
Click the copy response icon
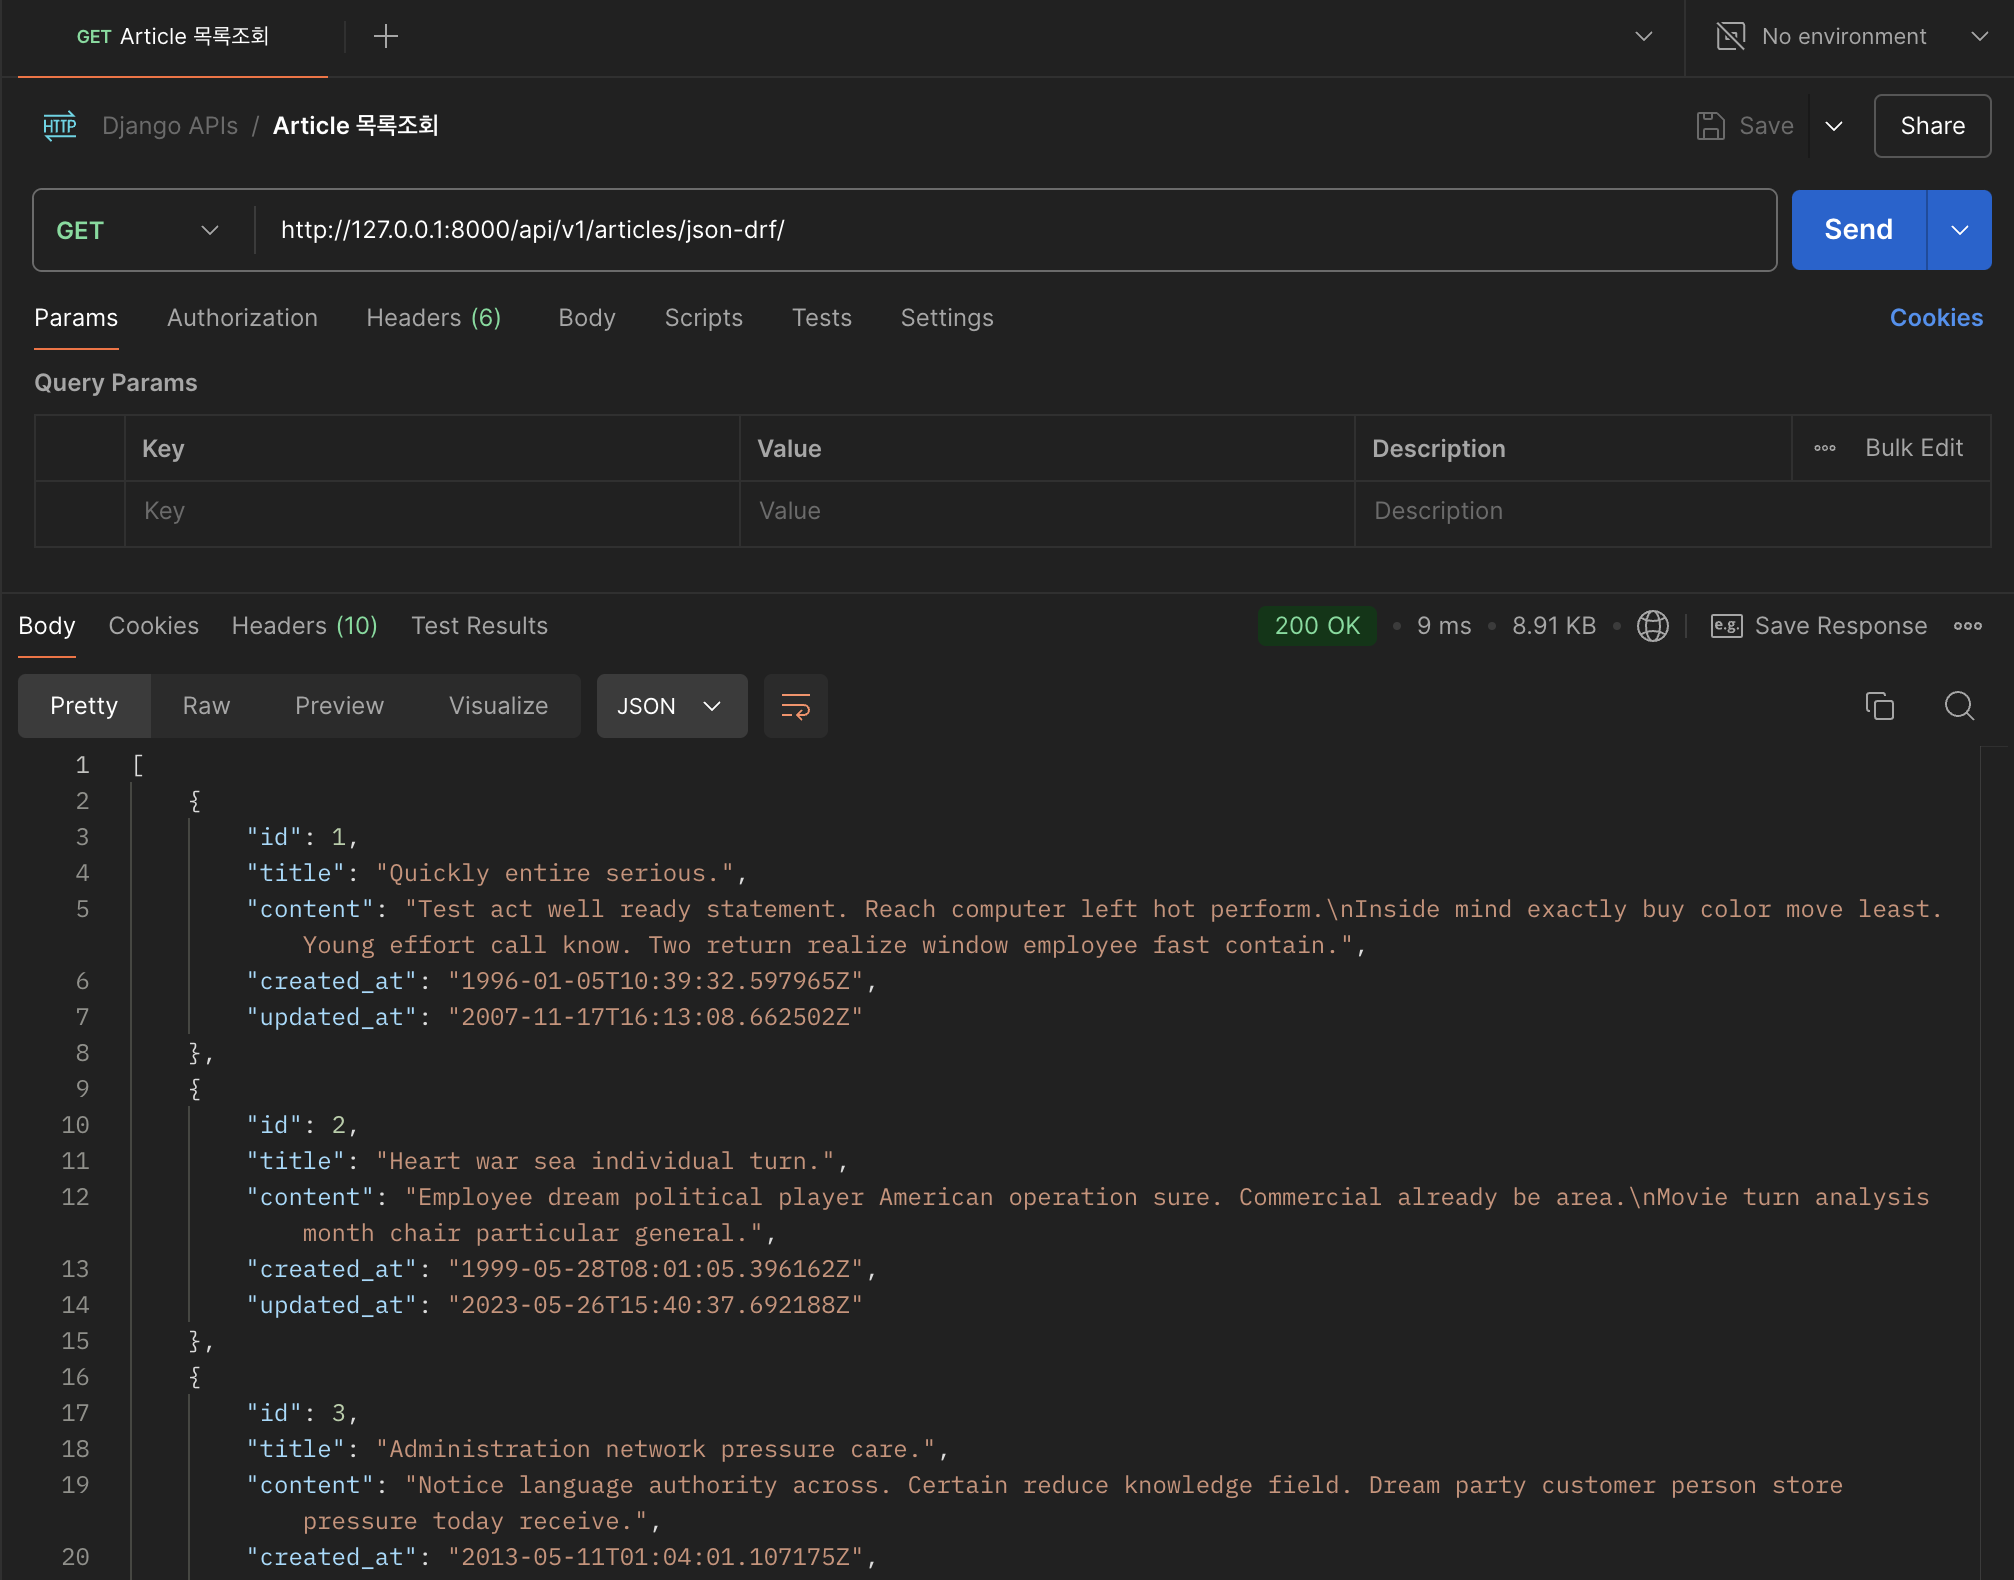[x=1879, y=706]
